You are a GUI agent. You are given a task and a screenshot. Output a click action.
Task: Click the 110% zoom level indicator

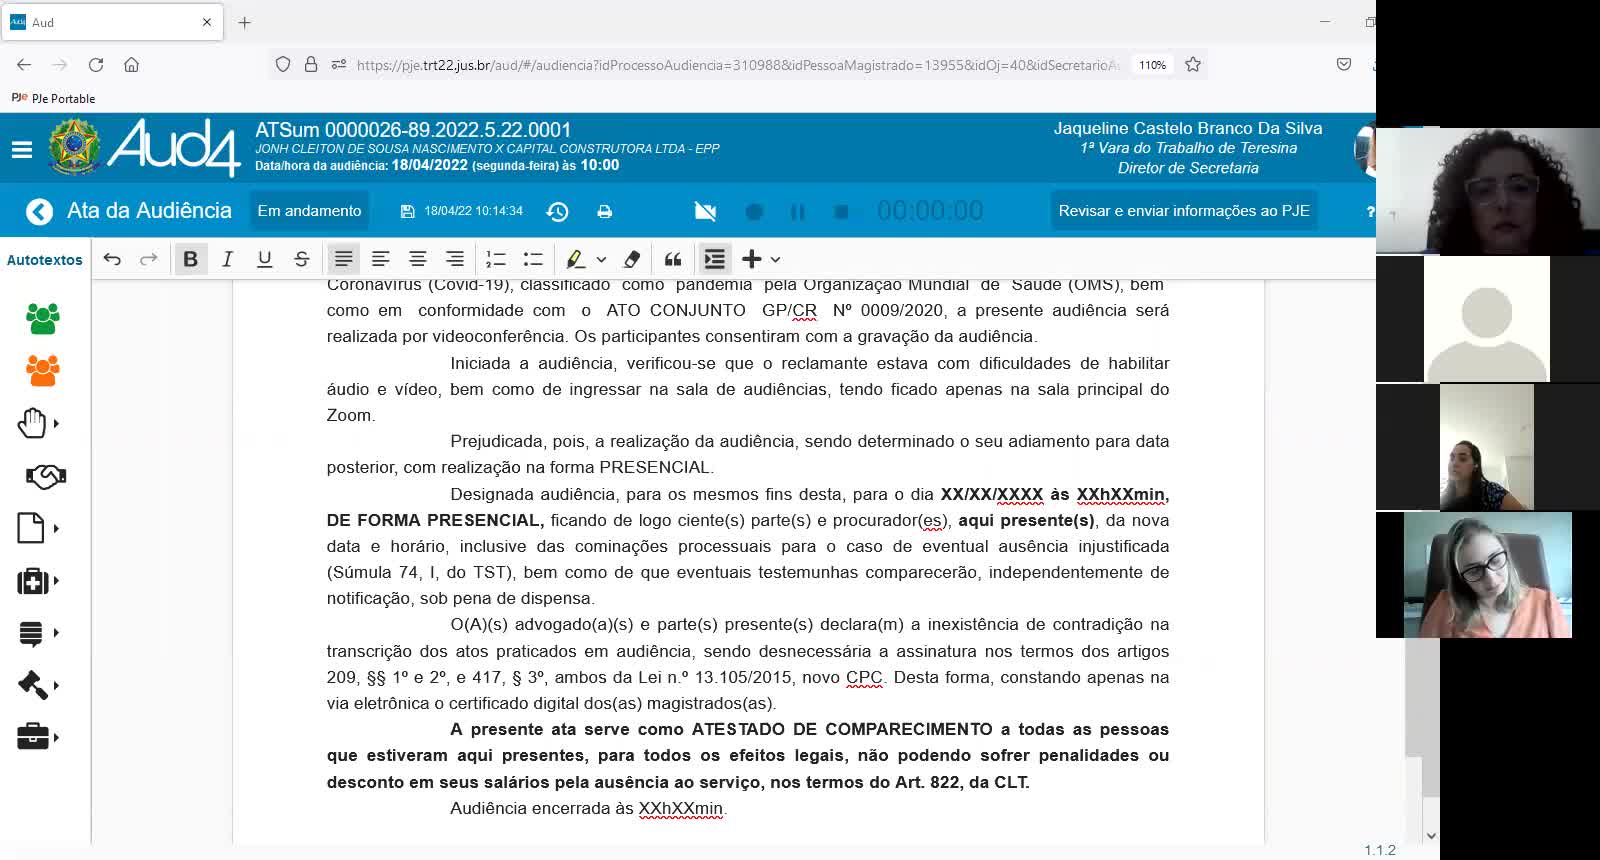(x=1152, y=65)
